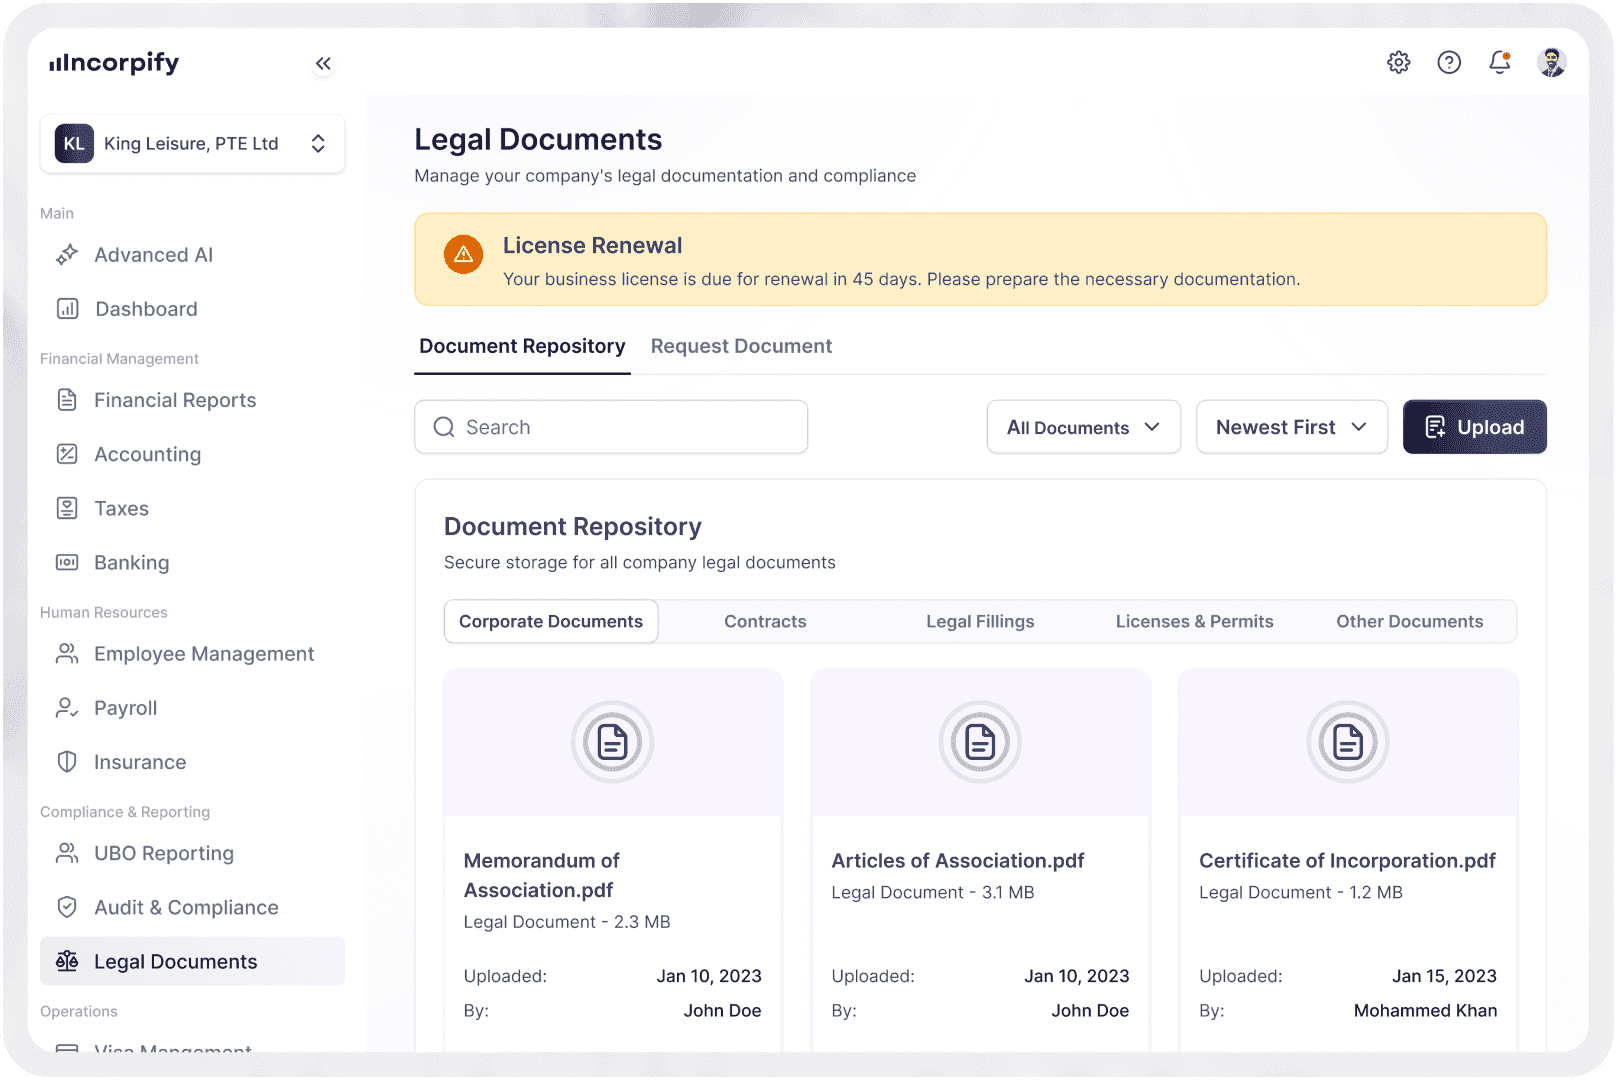Click inside the document search field
The width and height of the screenshot is (1617, 1080).
(x=610, y=427)
